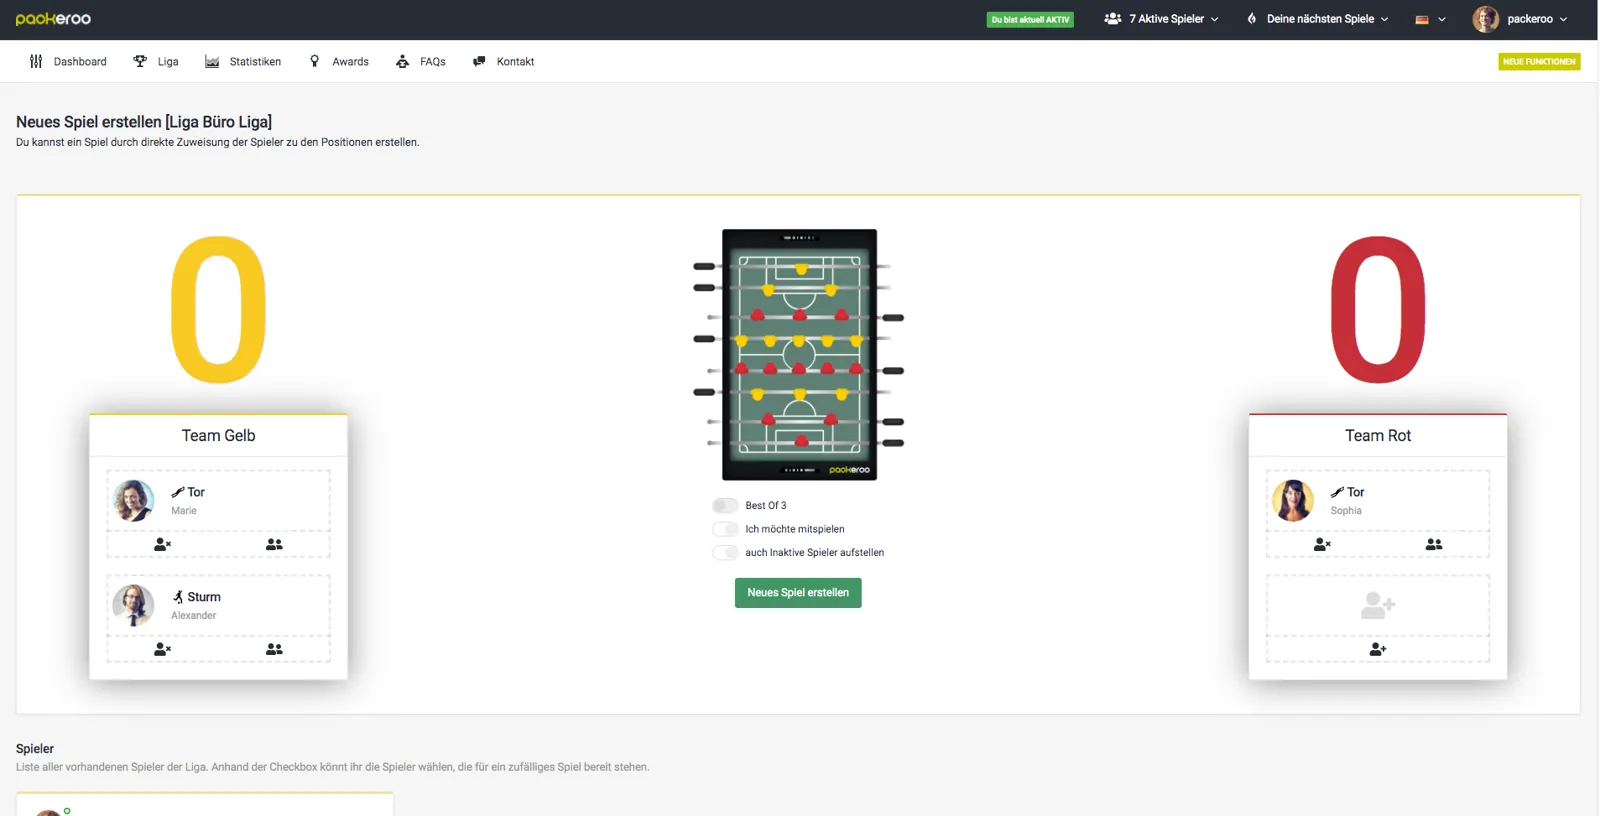The image size is (1600, 816).
Task: Click the 'Du bist aktuell AKTIV' badge
Action: (x=1030, y=19)
